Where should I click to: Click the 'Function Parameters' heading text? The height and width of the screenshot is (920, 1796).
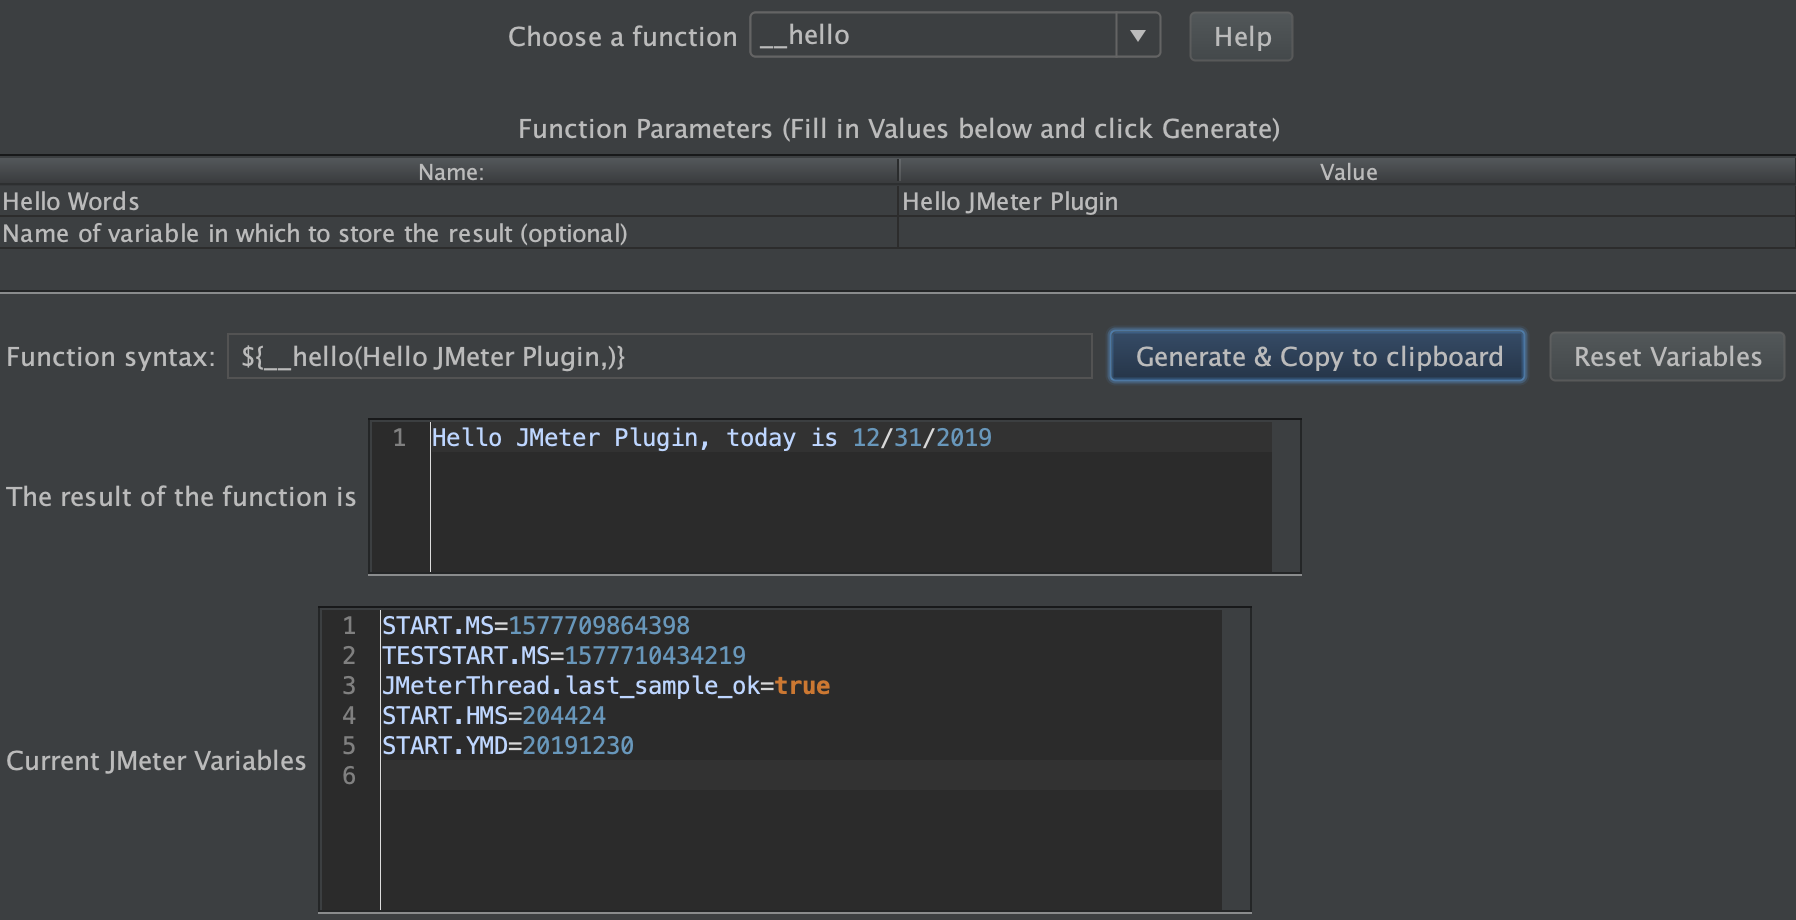tap(899, 129)
